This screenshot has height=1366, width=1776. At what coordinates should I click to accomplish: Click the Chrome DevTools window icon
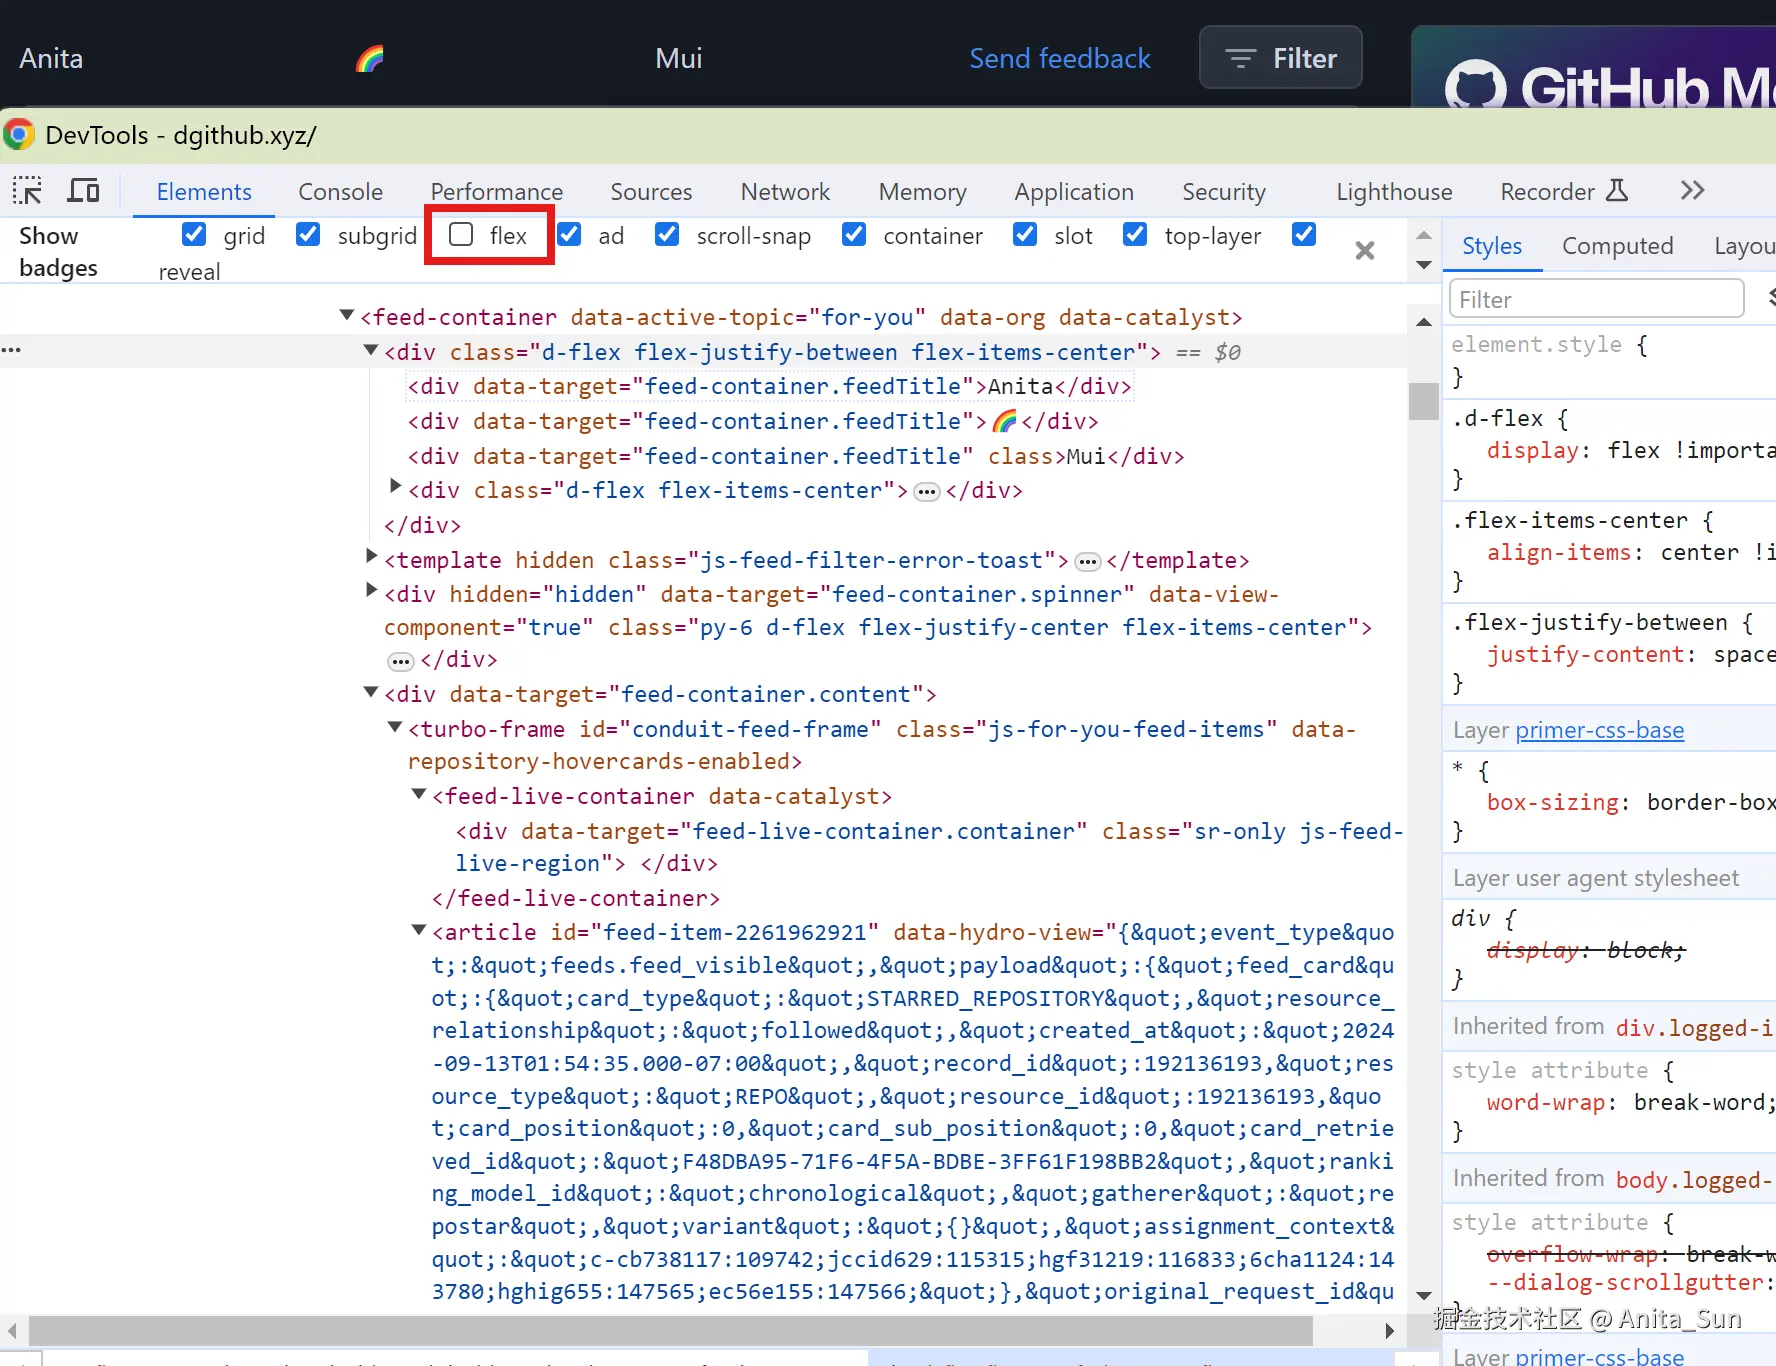pyautogui.click(x=19, y=134)
